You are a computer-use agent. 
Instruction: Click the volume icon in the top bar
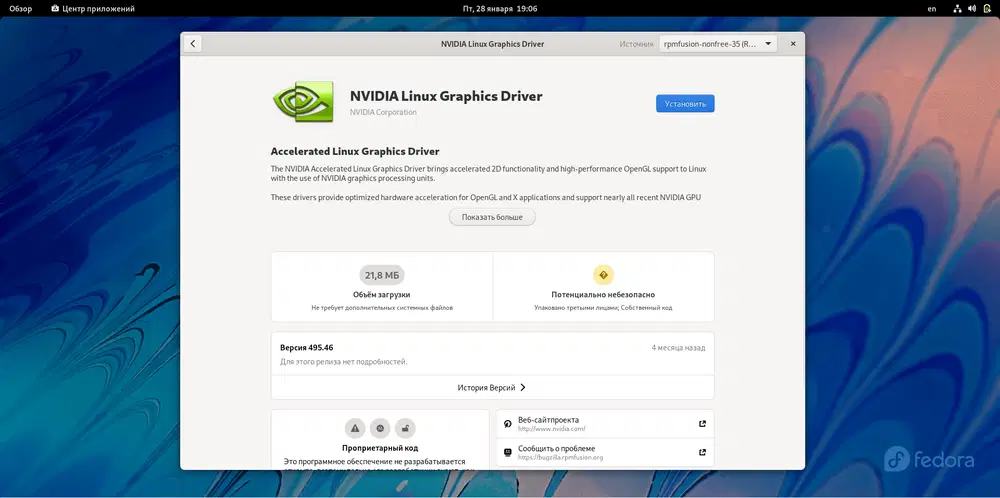972,9
